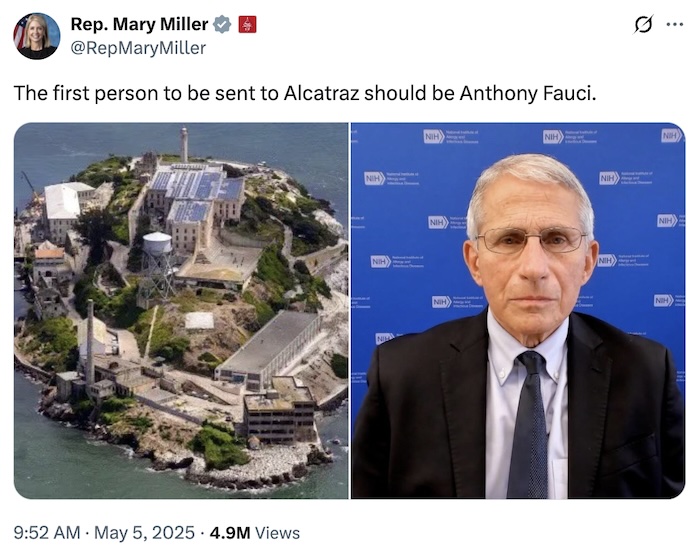Click the red affiliation badge icon
Viewport: 700px width, 552px height.
click(x=247, y=25)
